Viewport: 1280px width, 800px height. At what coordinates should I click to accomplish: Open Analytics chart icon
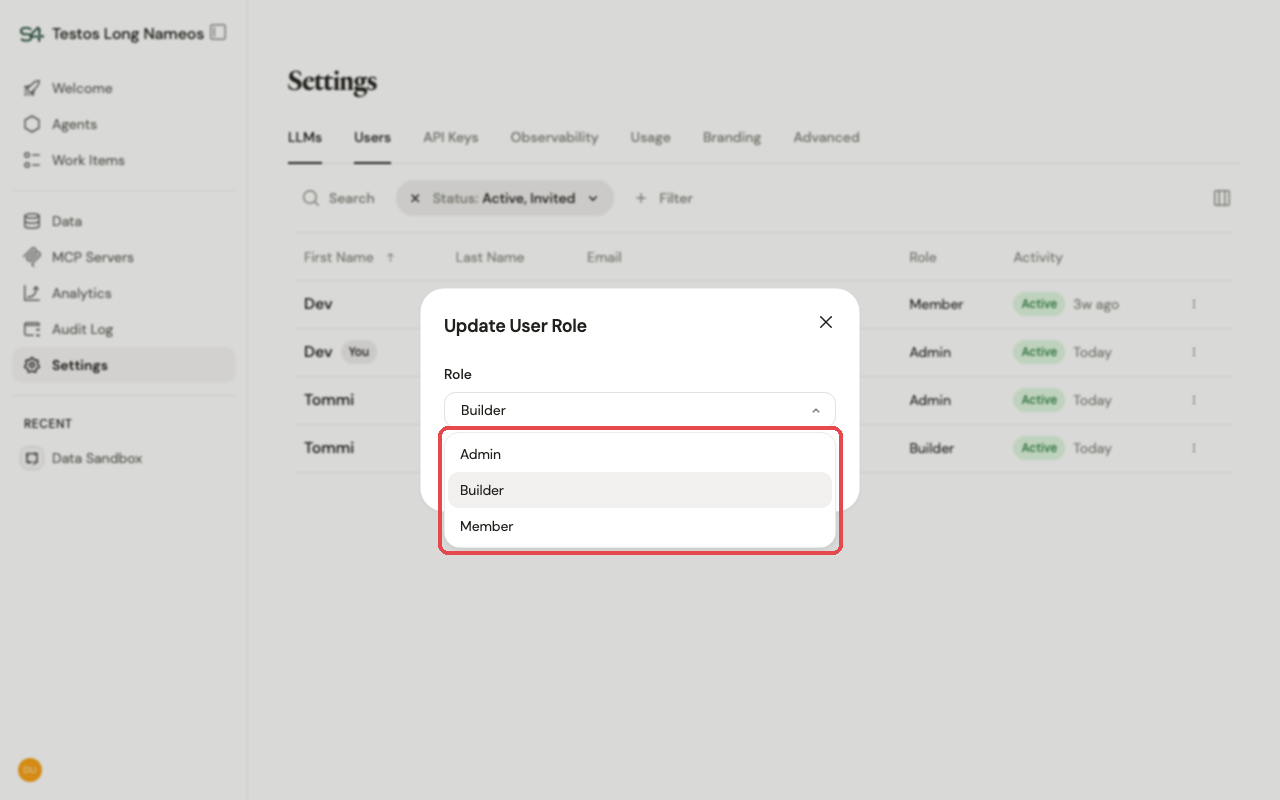(x=32, y=293)
